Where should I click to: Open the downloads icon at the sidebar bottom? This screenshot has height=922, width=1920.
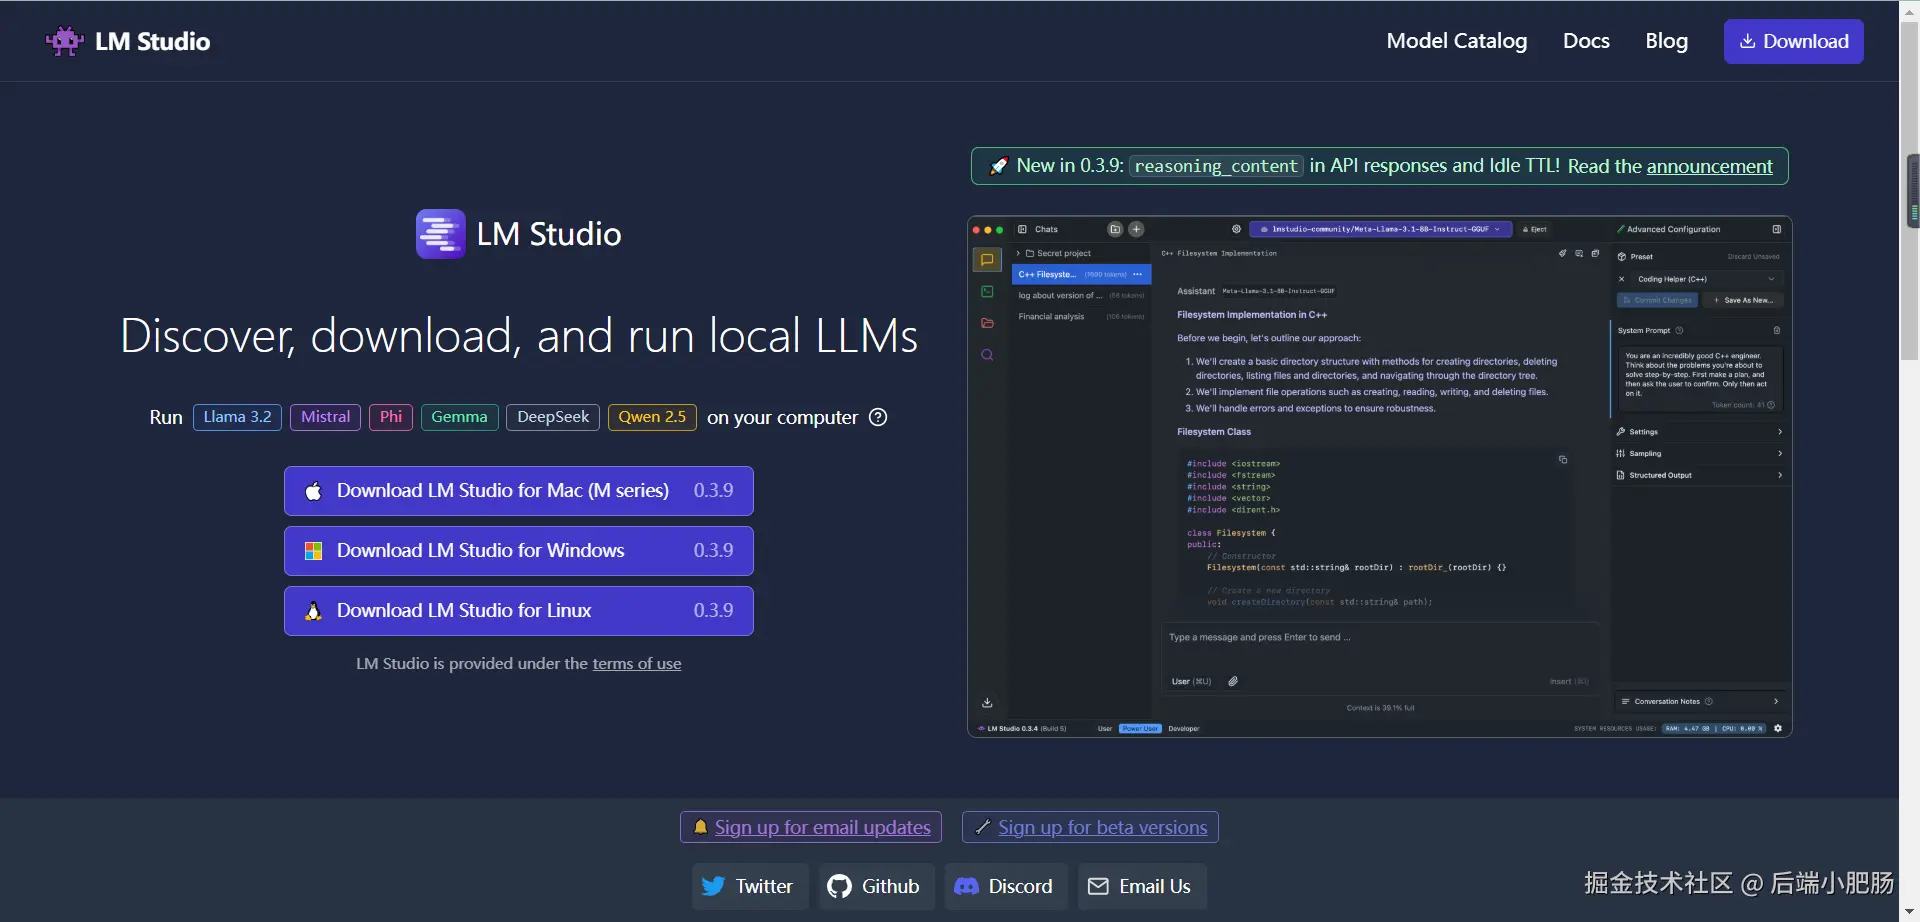(987, 702)
